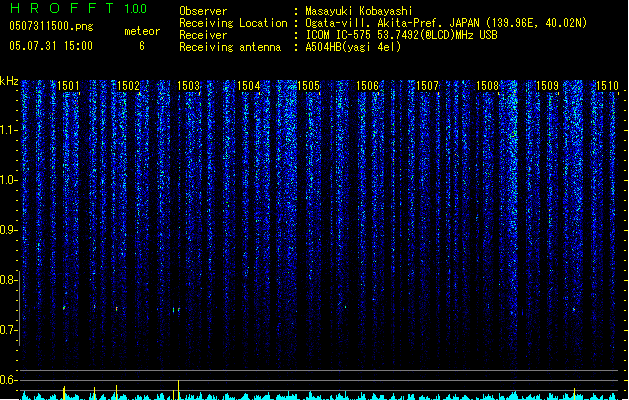Click the date stamp 05.07.31 15:00
629x400 pixels.
pyautogui.click(x=51, y=46)
